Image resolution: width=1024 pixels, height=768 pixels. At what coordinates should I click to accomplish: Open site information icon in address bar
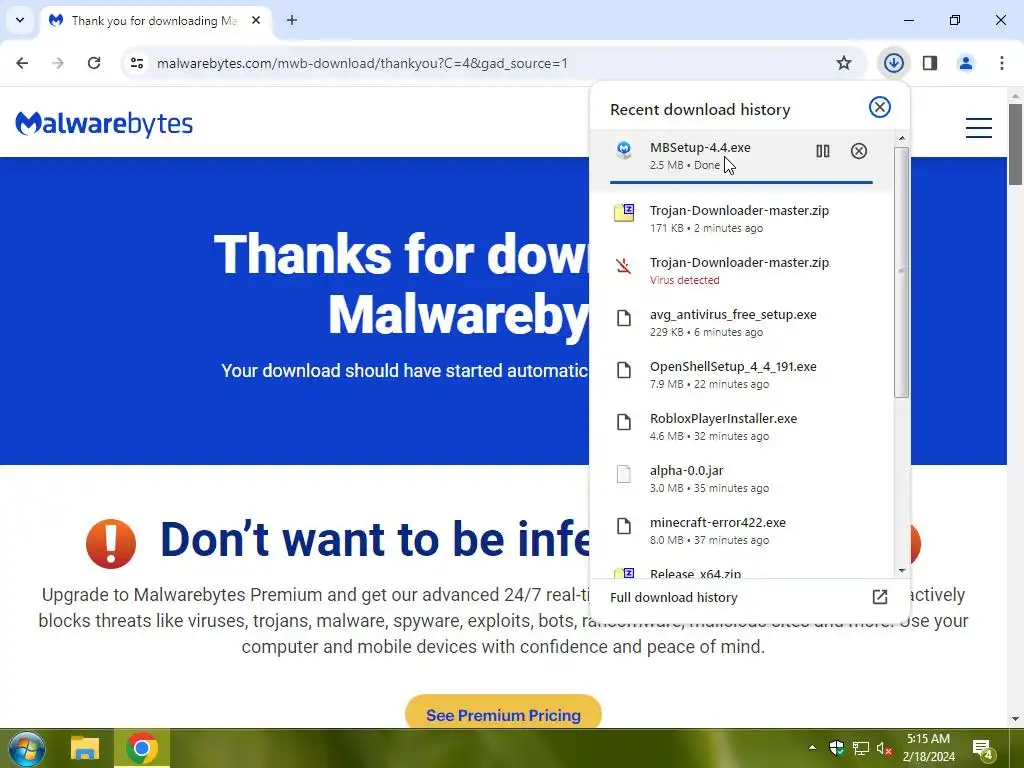[x=137, y=63]
